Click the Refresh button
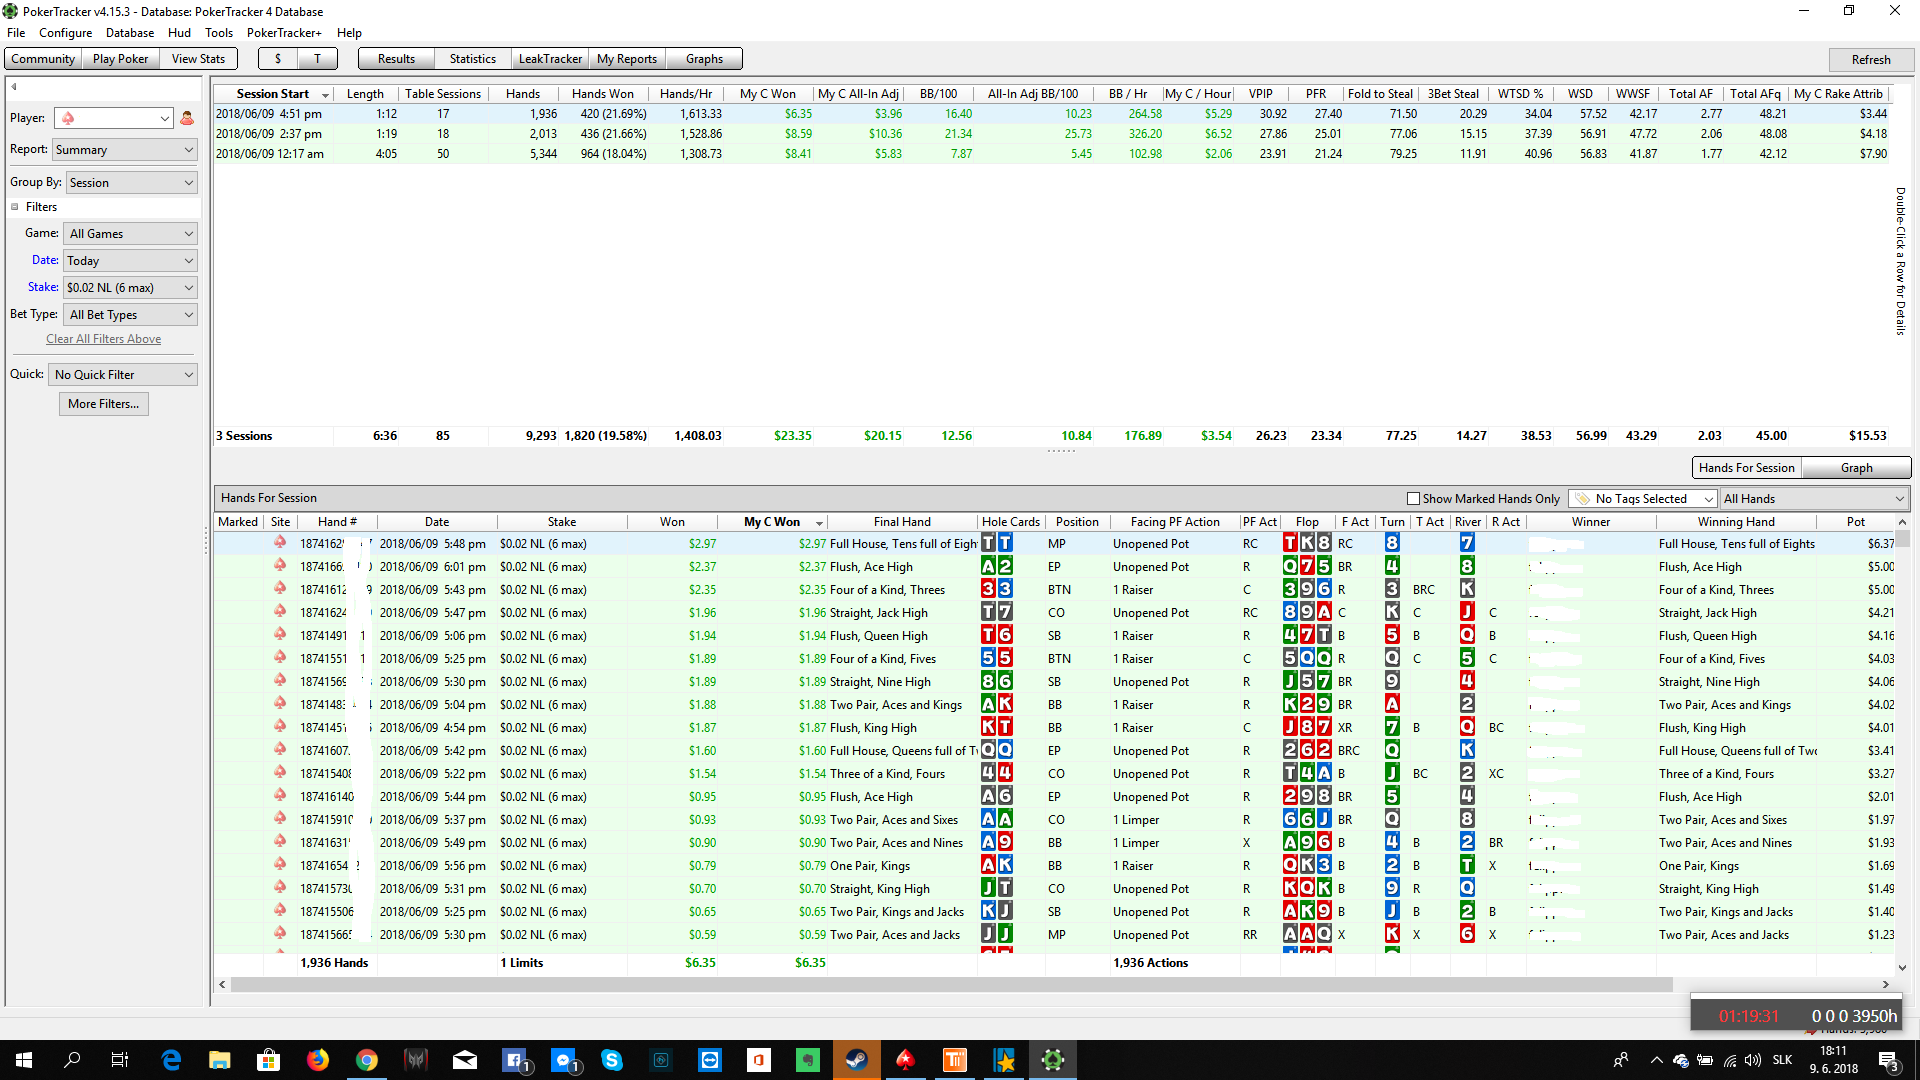The width and height of the screenshot is (1920, 1080). (1870, 60)
